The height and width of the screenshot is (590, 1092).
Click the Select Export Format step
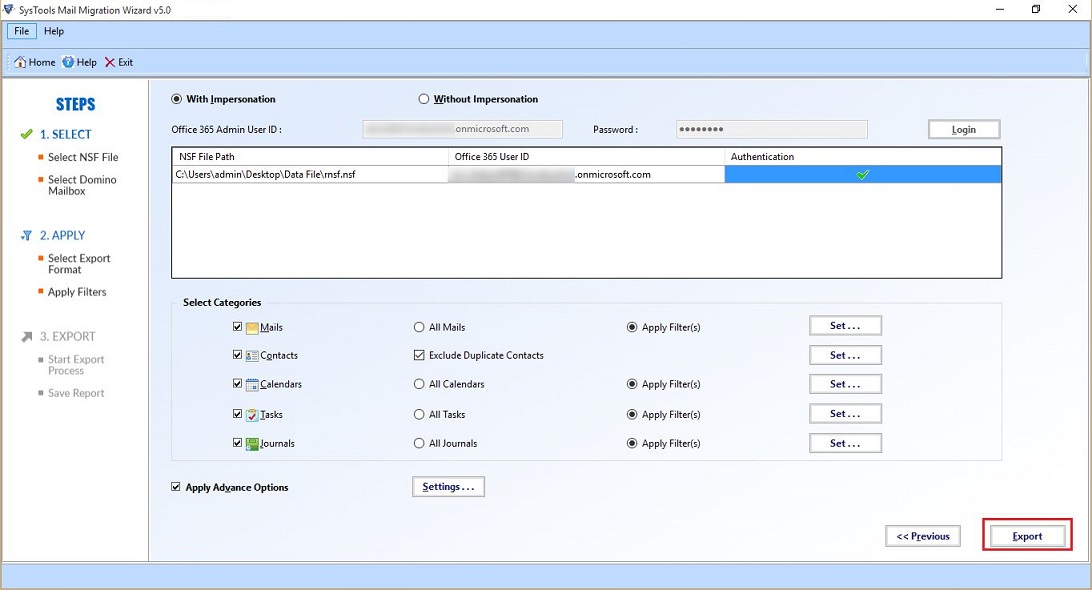click(x=79, y=264)
